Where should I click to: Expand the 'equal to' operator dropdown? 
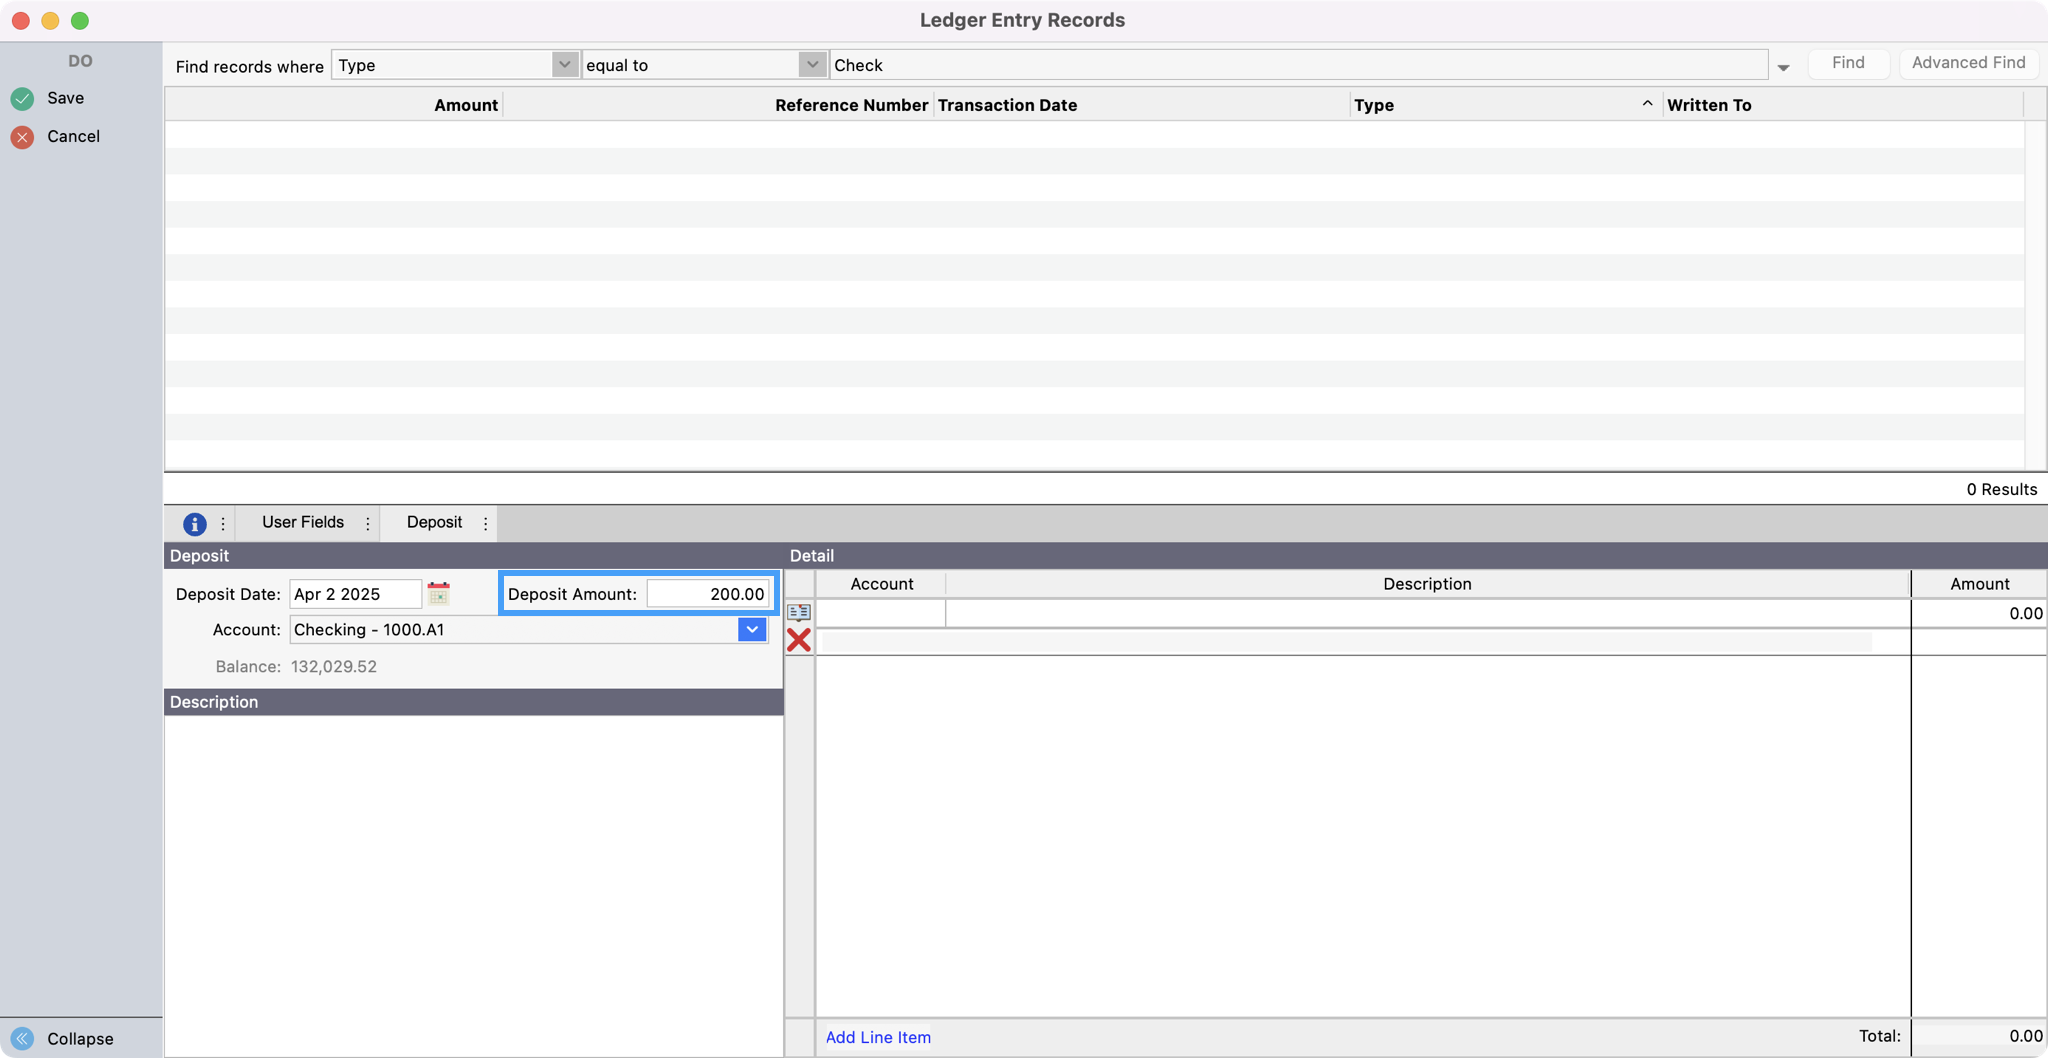(x=812, y=65)
